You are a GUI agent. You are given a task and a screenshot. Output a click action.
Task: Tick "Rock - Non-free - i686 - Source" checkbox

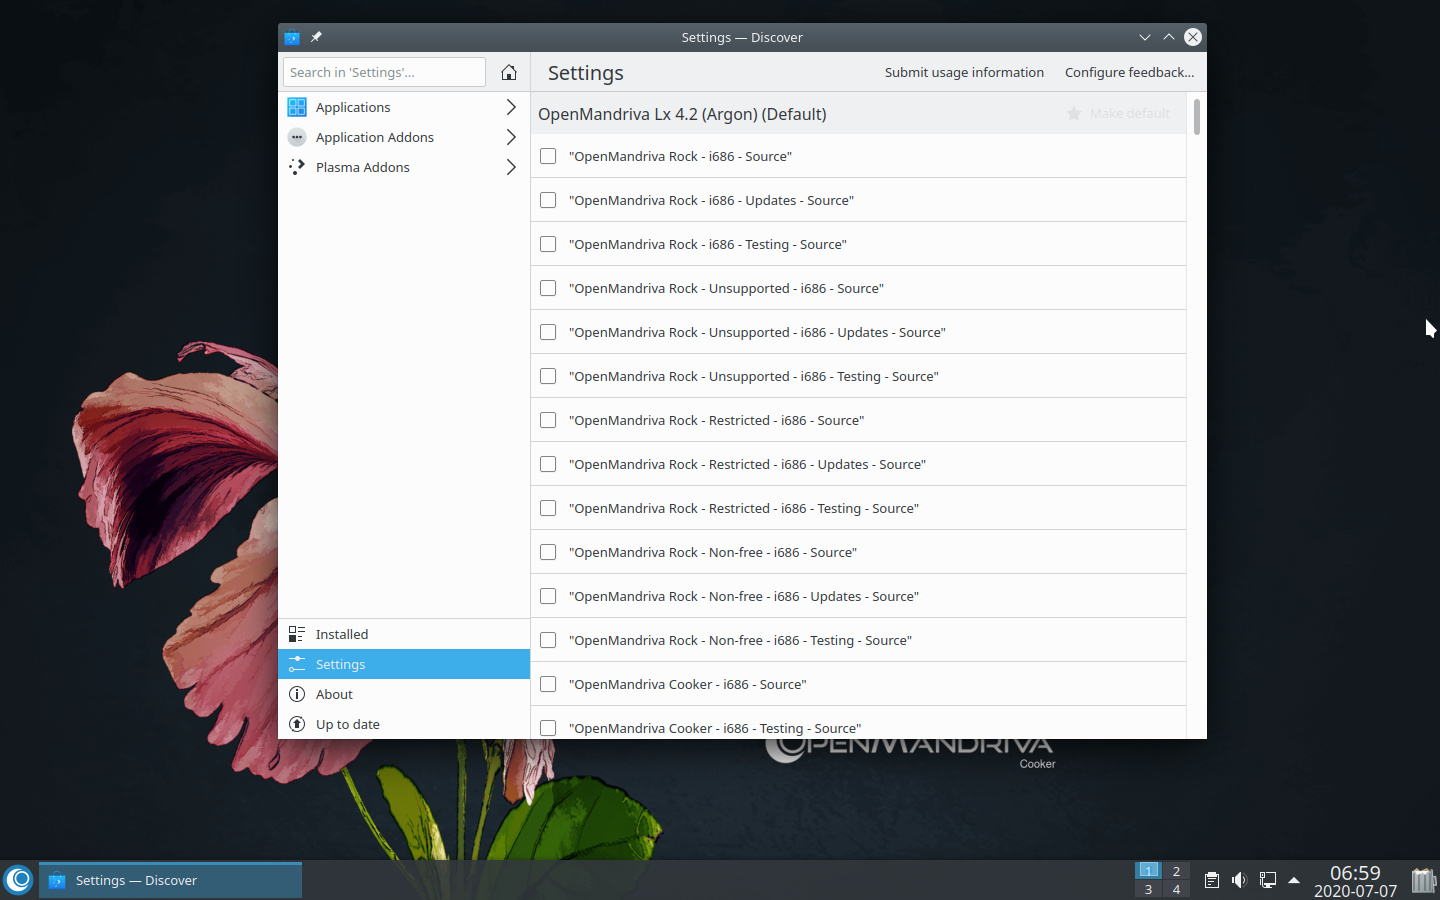coord(548,552)
